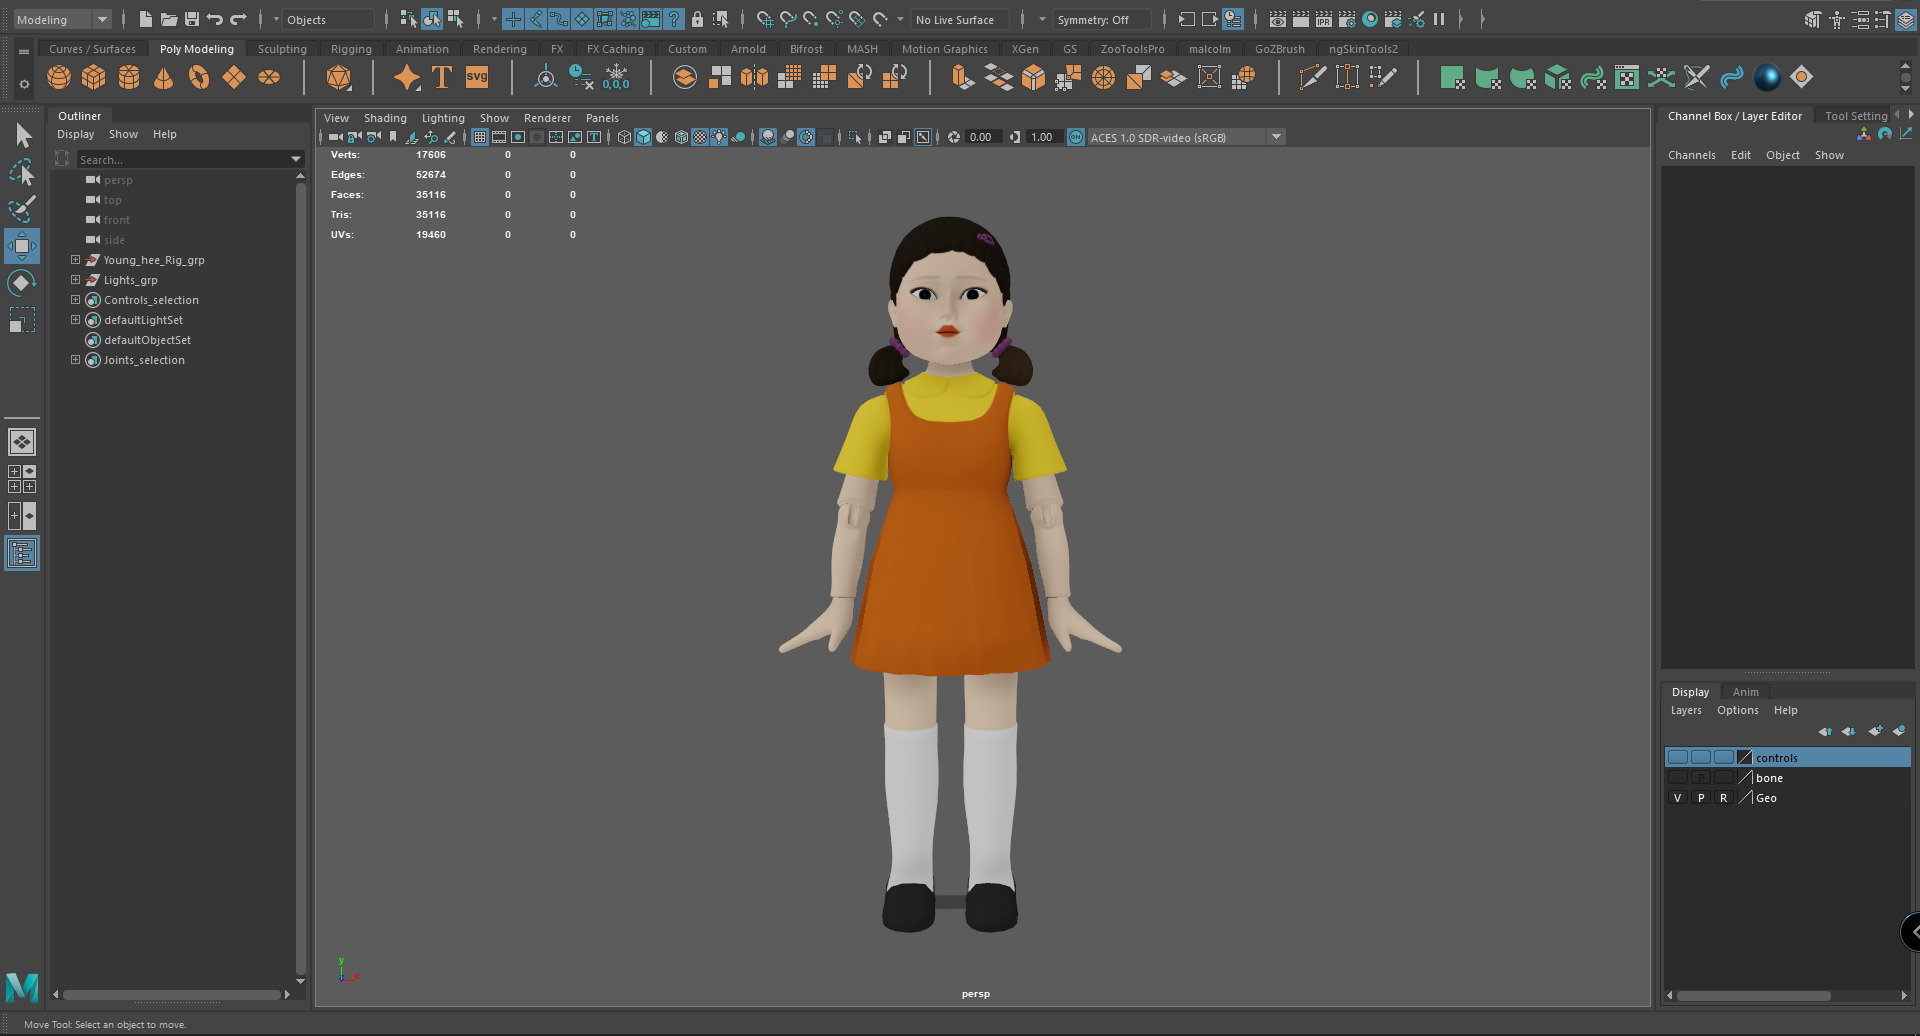
Task: Expand Lights_grp node in Outliner
Action: coord(75,280)
